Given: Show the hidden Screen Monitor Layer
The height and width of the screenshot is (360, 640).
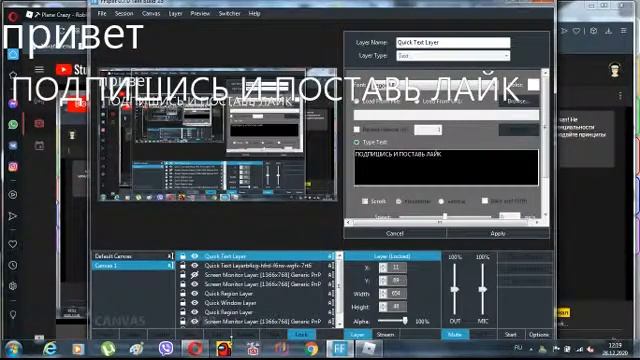Looking at the screenshot, I should pyautogui.click(x=195, y=275).
